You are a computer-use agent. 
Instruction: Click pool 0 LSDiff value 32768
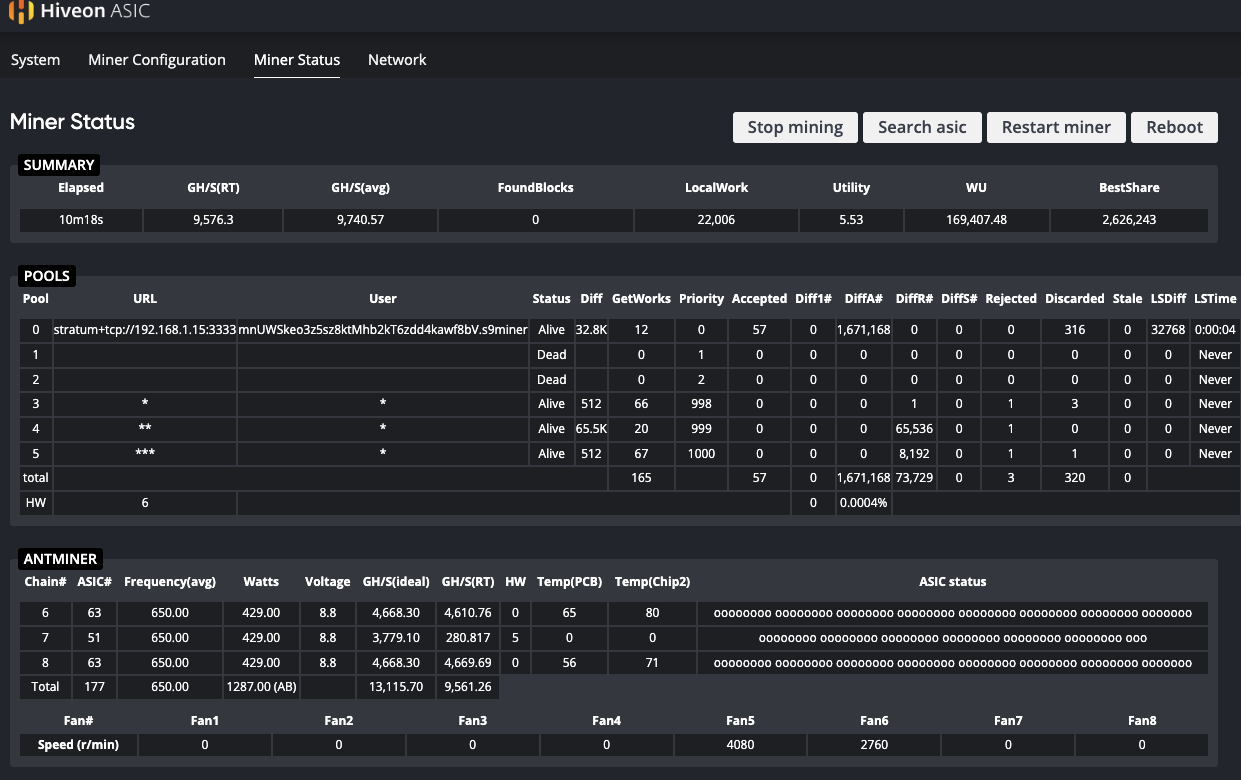click(1168, 330)
